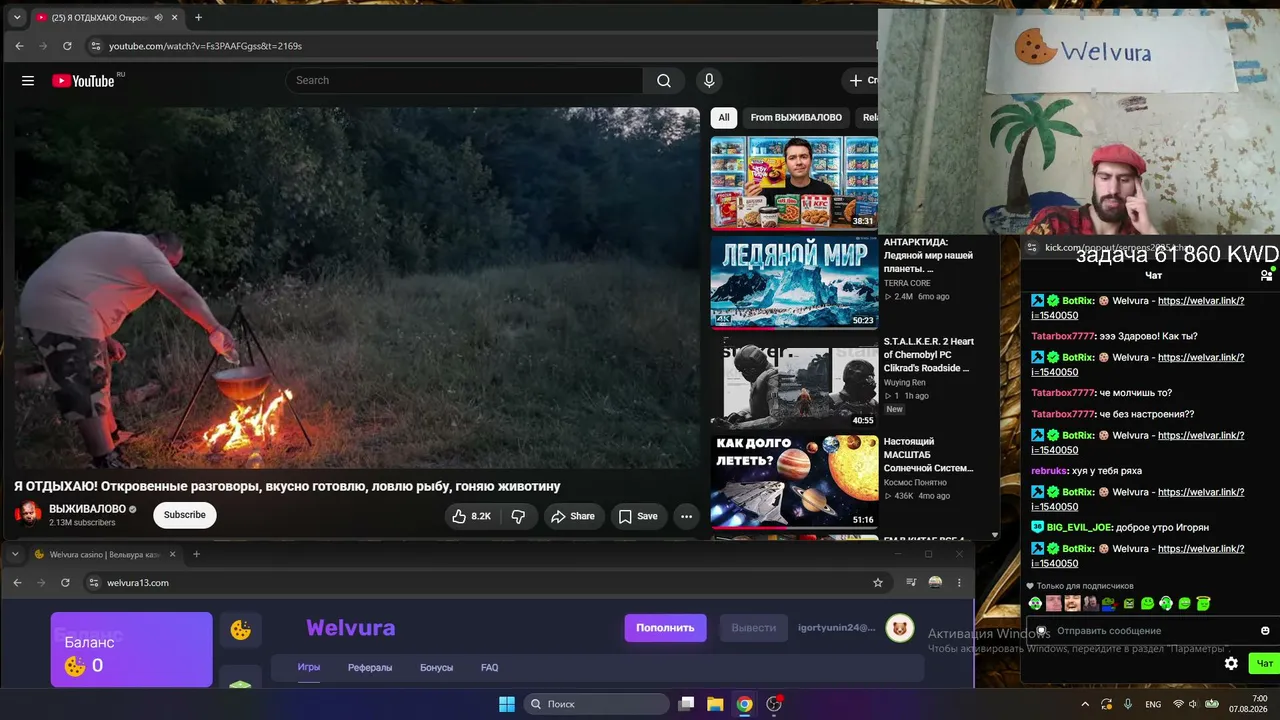Subscribe to the ВЫЖИВАЛОВО channel
This screenshot has width=1280, height=720.
click(185, 515)
